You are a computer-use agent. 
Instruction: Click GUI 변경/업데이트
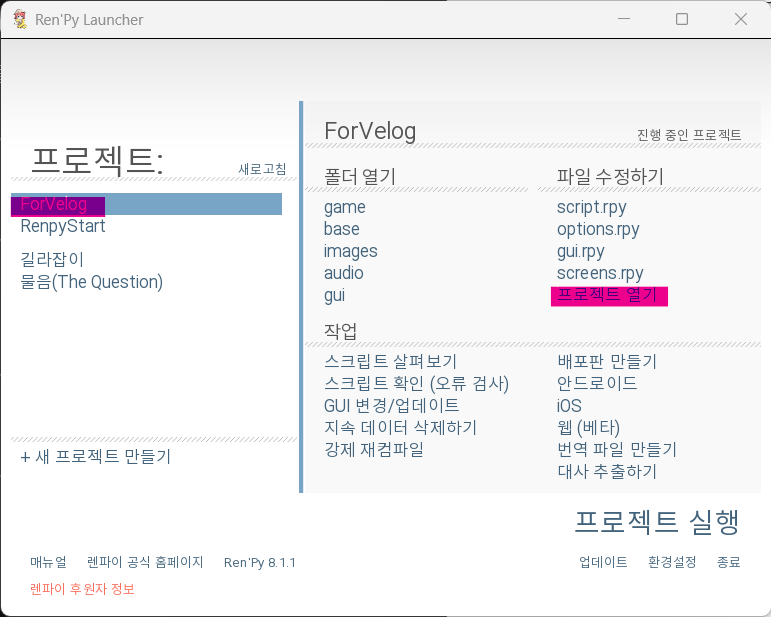point(391,406)
